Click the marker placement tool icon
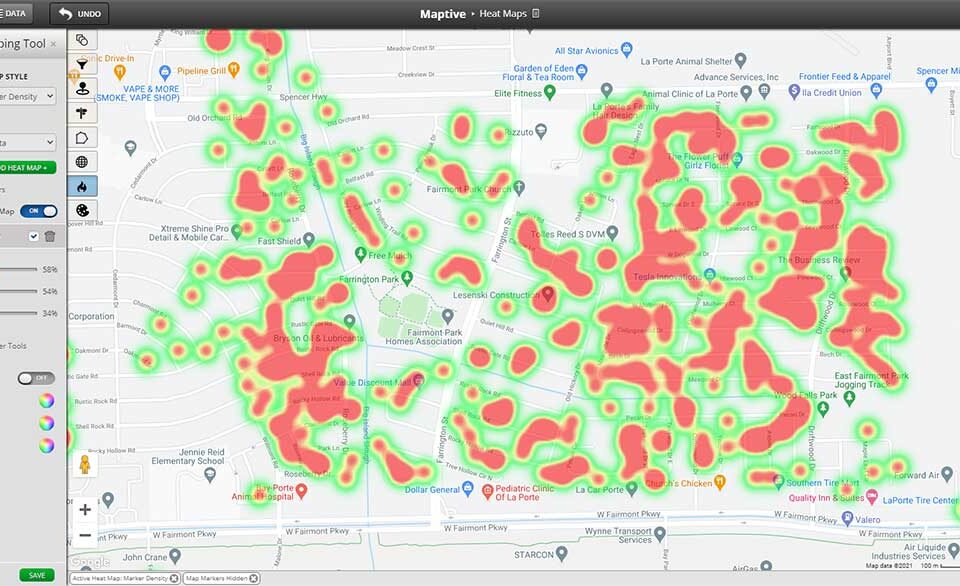960x586 pixels. click(83, 88)
